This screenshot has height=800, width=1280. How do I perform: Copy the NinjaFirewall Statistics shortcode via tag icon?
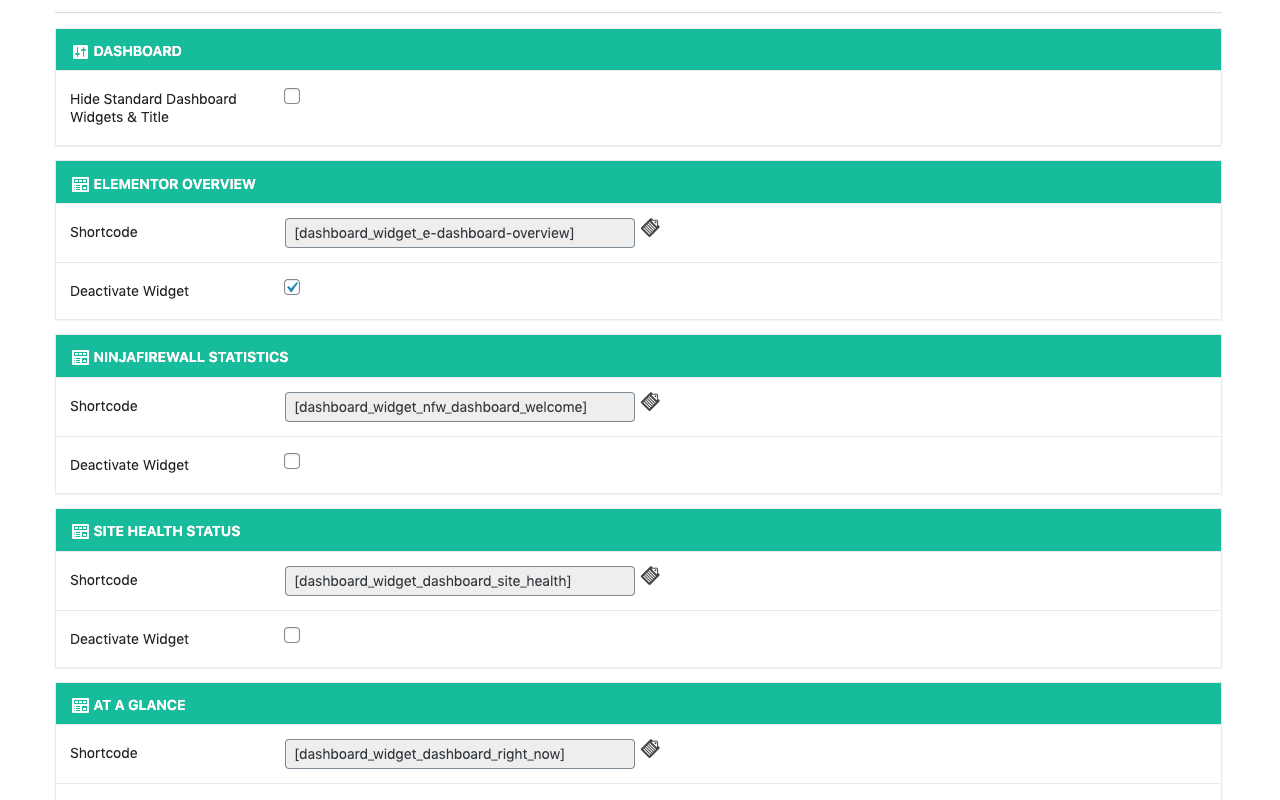[650, 402]
